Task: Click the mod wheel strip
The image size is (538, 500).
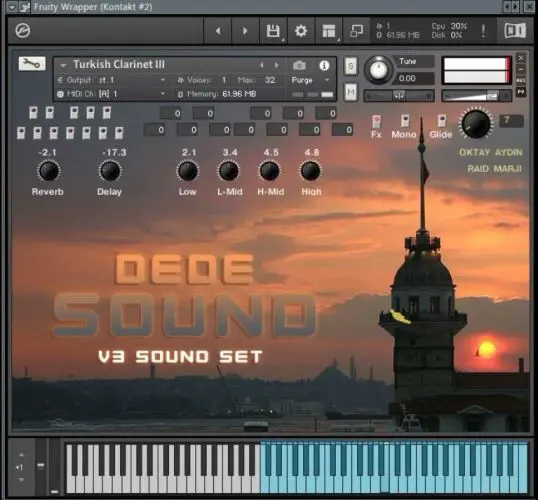Action: pyautogui.click(x=54, y=467)
